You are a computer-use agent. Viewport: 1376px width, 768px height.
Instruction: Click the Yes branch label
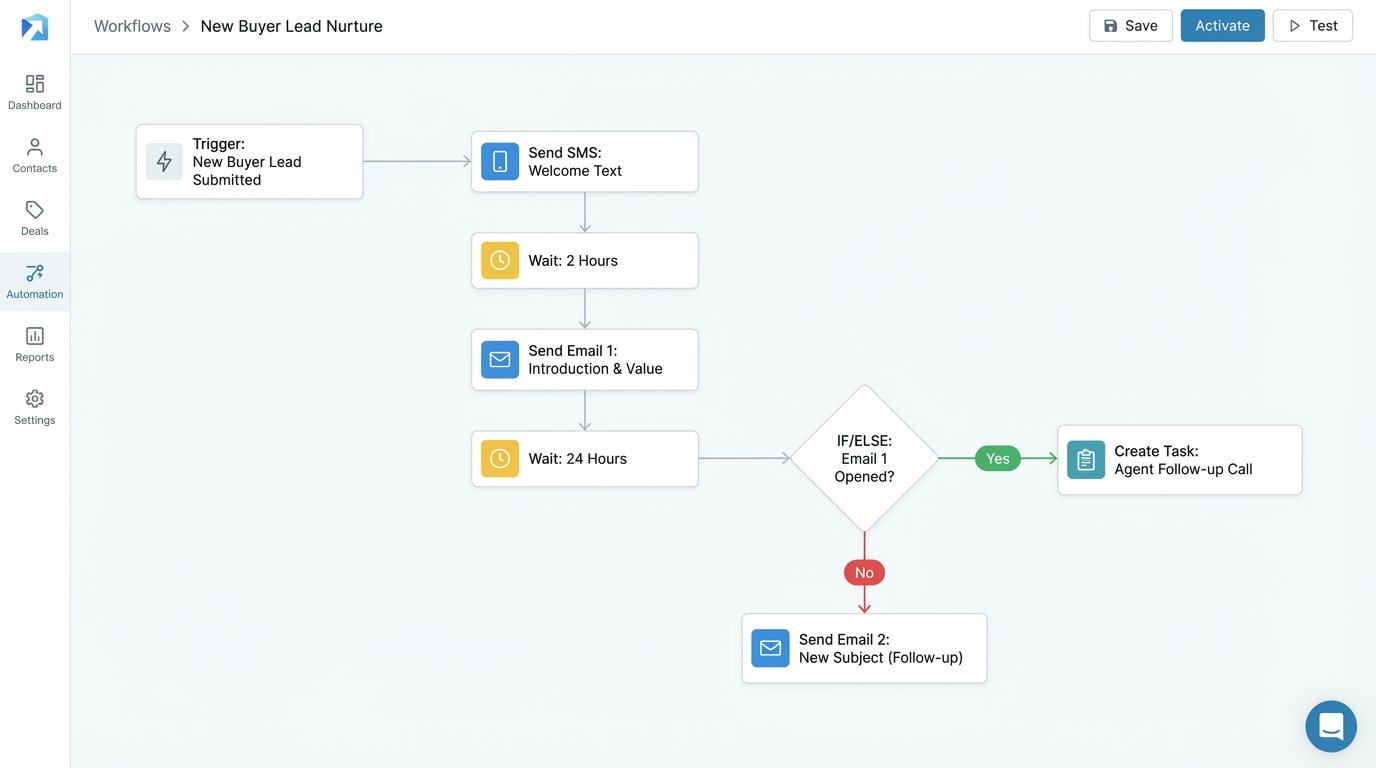pos(997,458)
